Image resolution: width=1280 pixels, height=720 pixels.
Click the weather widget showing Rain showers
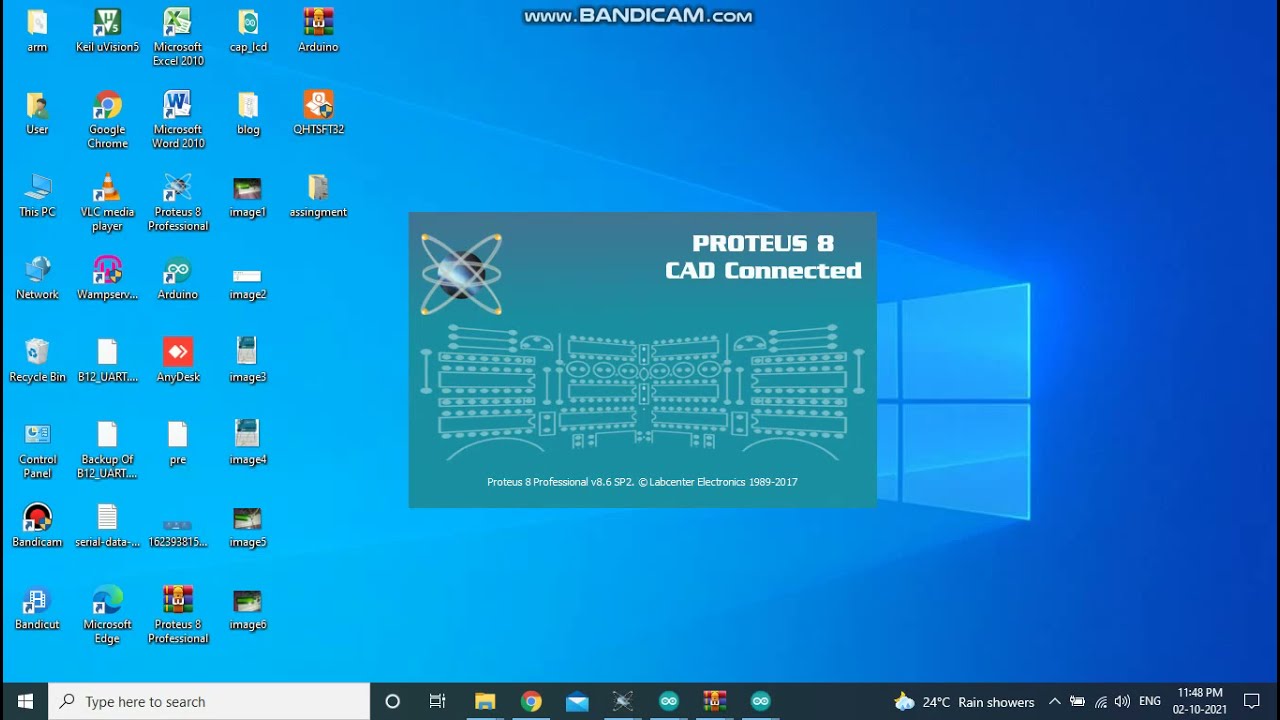(965, 702)
